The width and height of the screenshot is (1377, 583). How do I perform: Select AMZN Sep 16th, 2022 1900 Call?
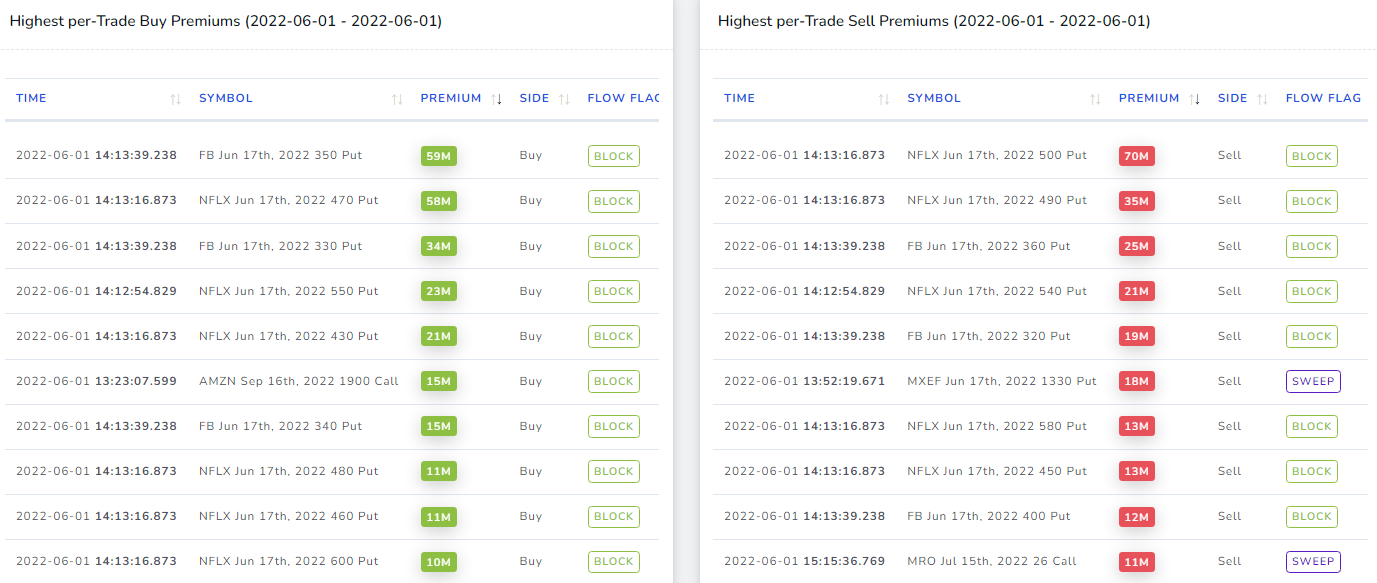[299, 380]
